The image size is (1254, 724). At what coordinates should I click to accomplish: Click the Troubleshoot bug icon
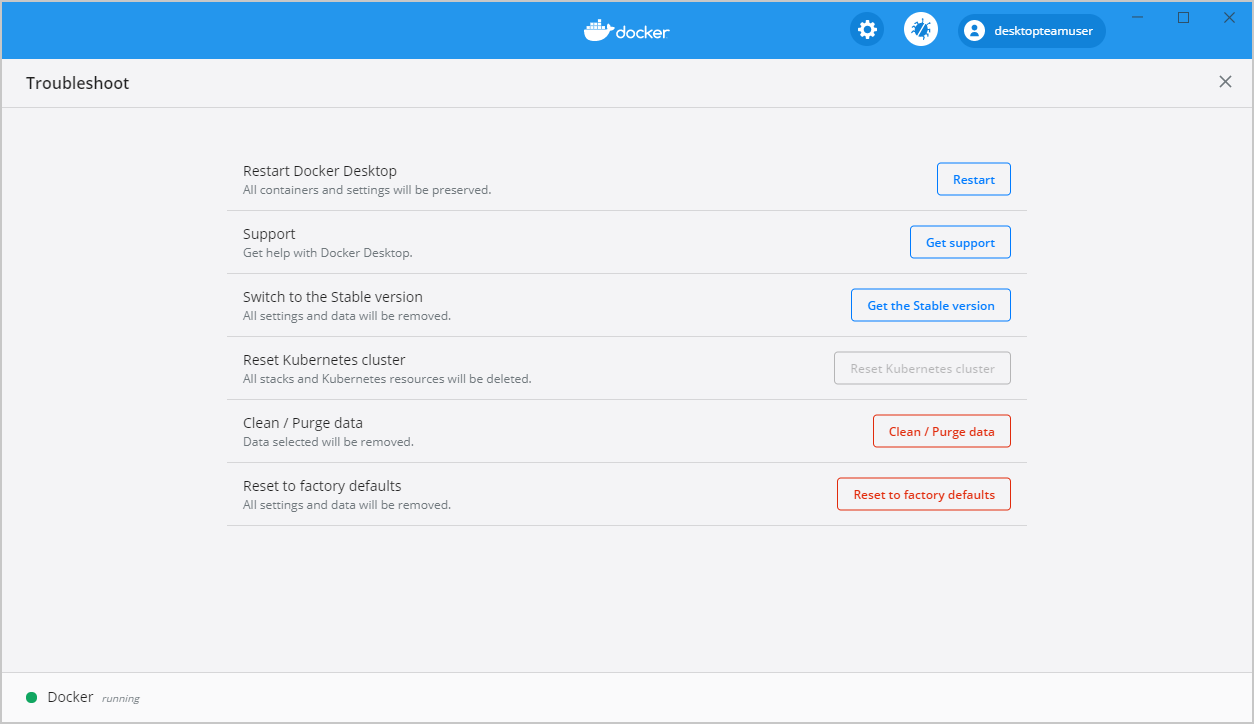tap(921, 29)
